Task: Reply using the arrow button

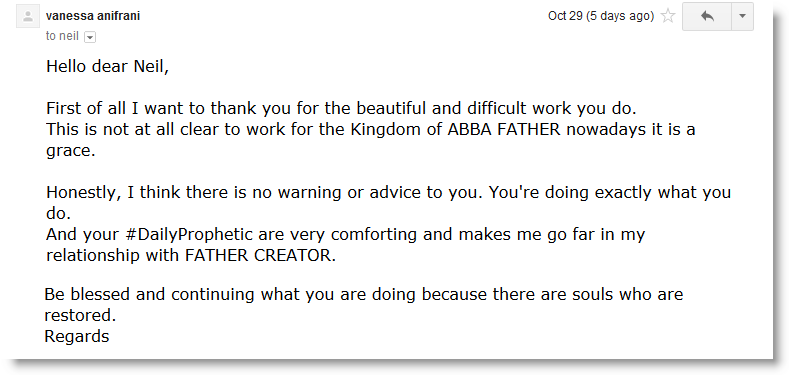Action: [707, 16]
